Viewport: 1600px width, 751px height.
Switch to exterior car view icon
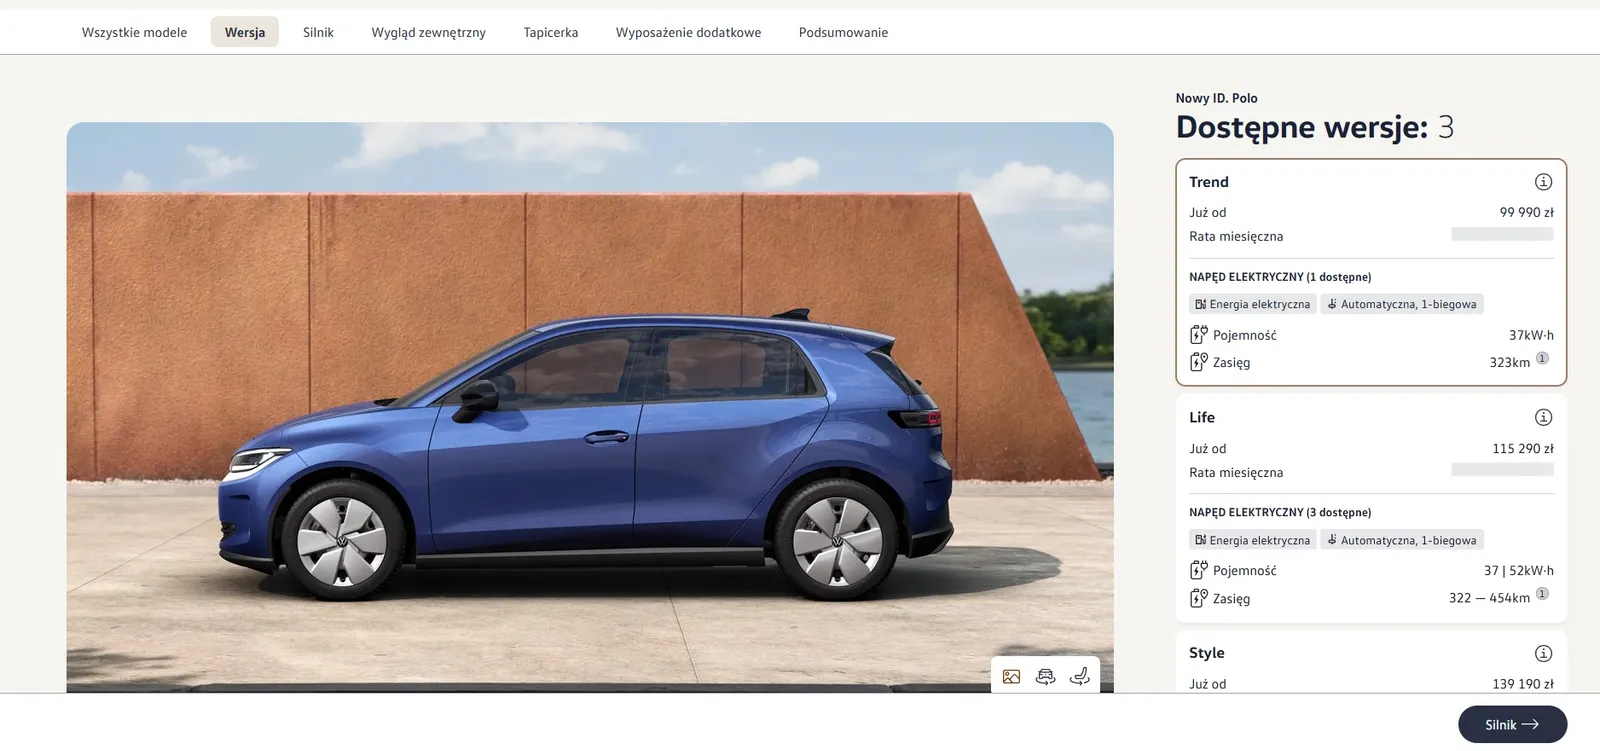(1045, 677)
